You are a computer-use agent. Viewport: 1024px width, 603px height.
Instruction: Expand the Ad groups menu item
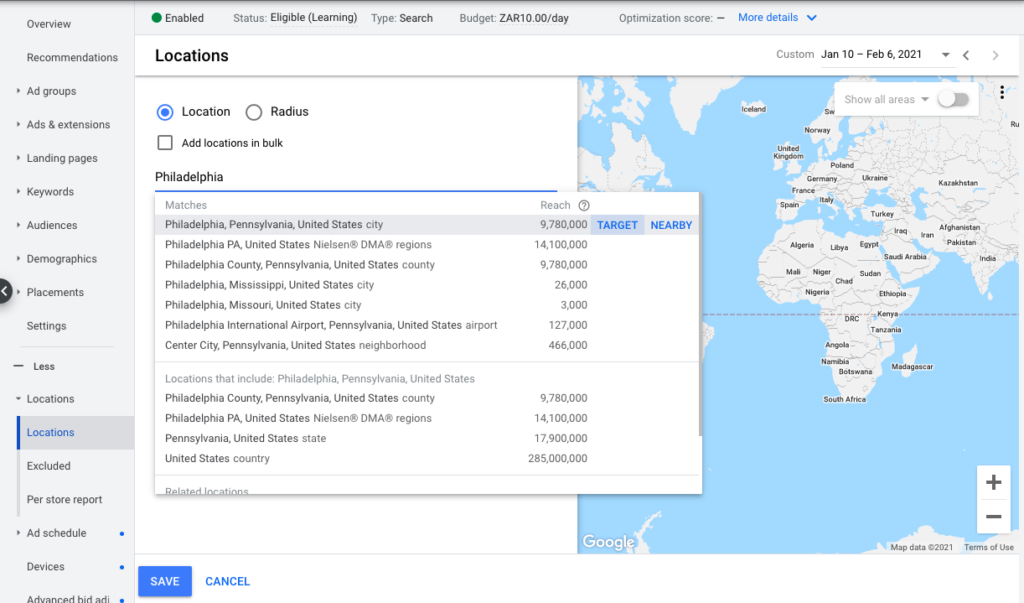click(18, 91)
